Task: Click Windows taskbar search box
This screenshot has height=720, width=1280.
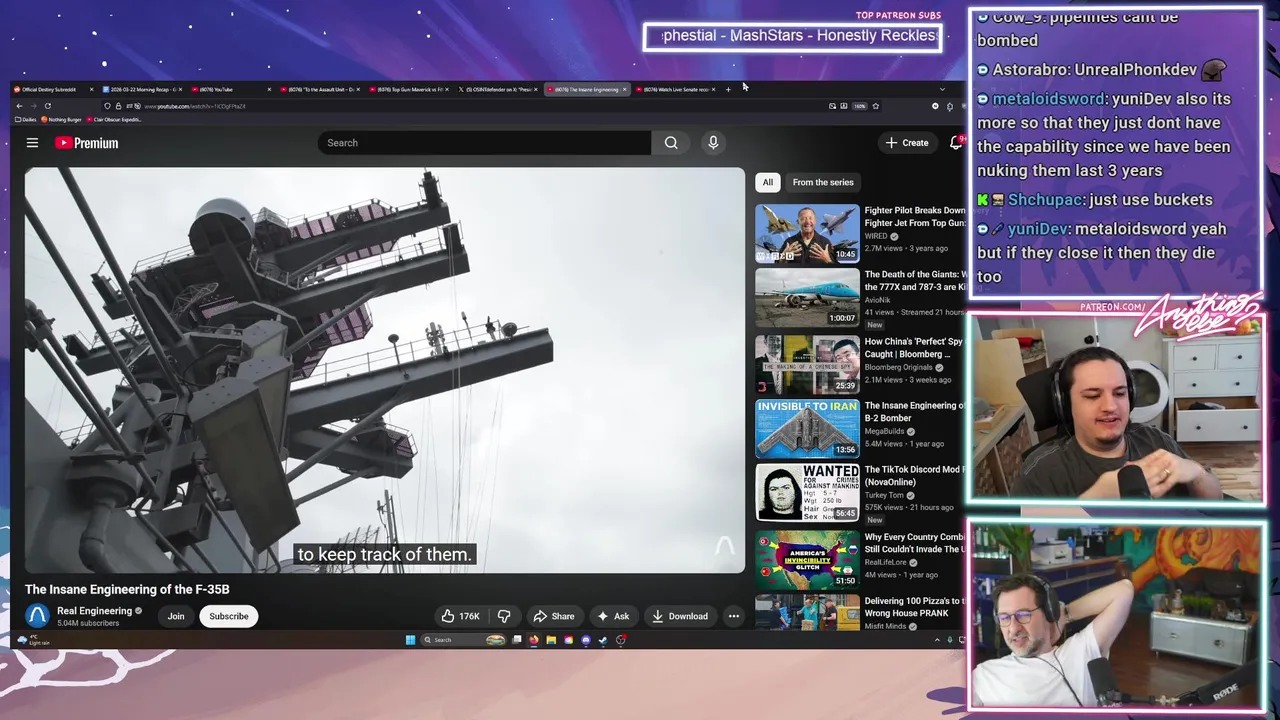Action: (463, 640)
